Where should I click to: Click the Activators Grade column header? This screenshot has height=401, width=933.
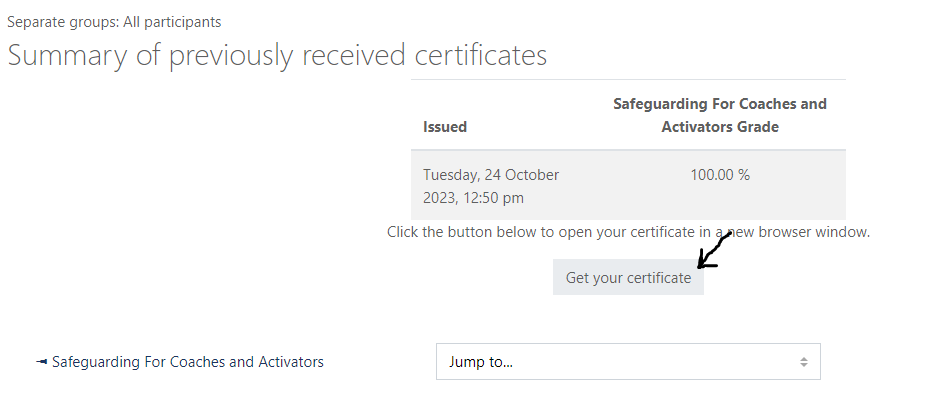(x=720, y=127)
